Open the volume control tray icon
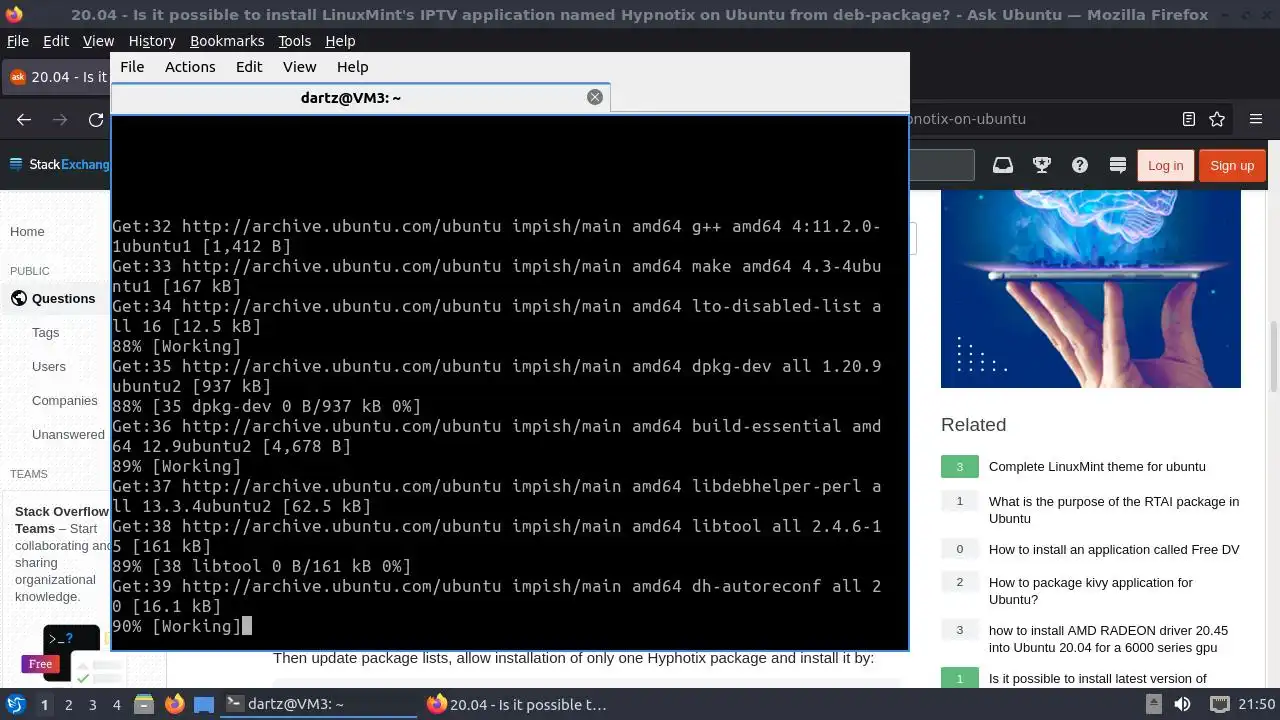Viewport: 1280px width, 720px height. tap(1182, 704)
